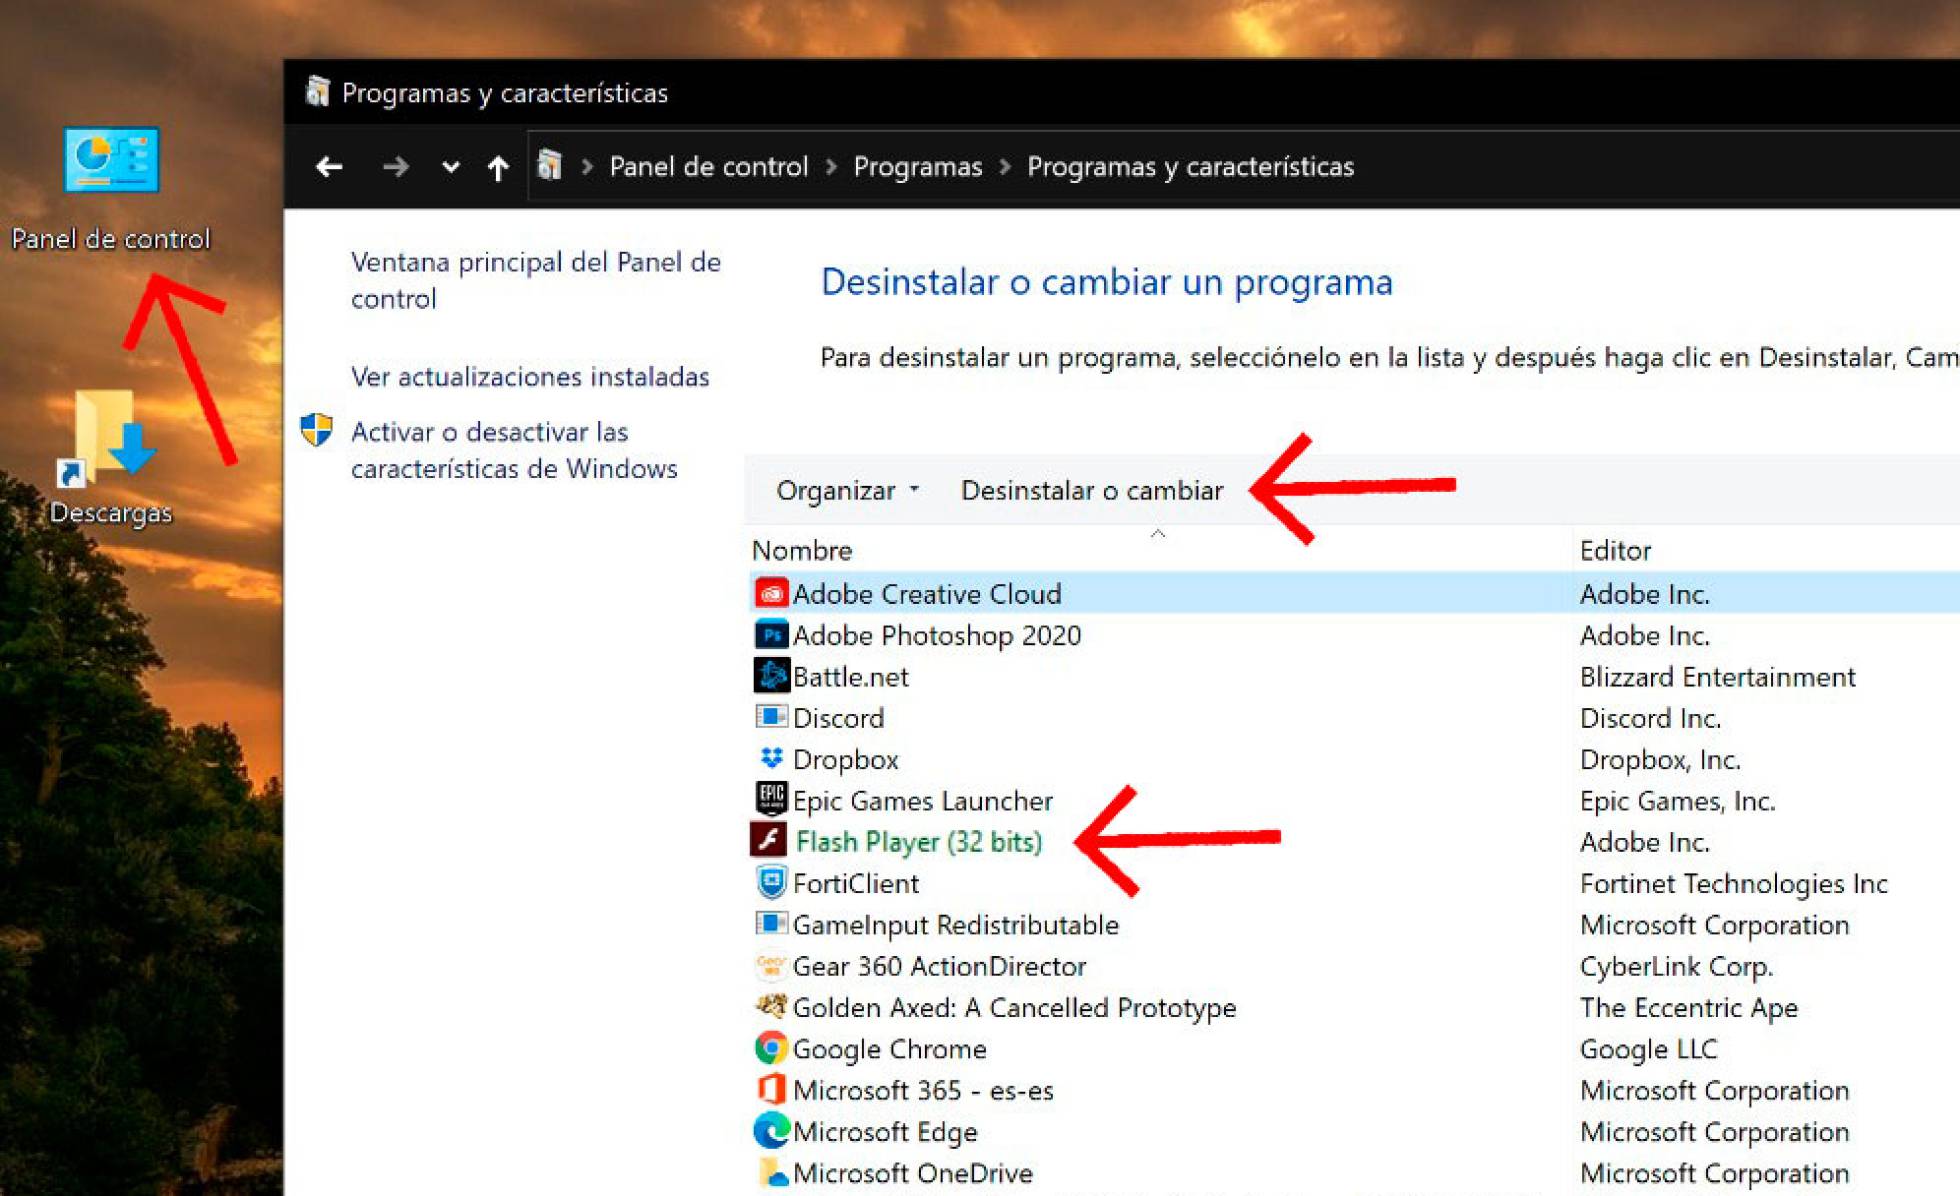Select Adobe Photoshop 2020 name text
Viewport: 1960px width, 1196px height.
pyautogui.click(x=937, y=635)
